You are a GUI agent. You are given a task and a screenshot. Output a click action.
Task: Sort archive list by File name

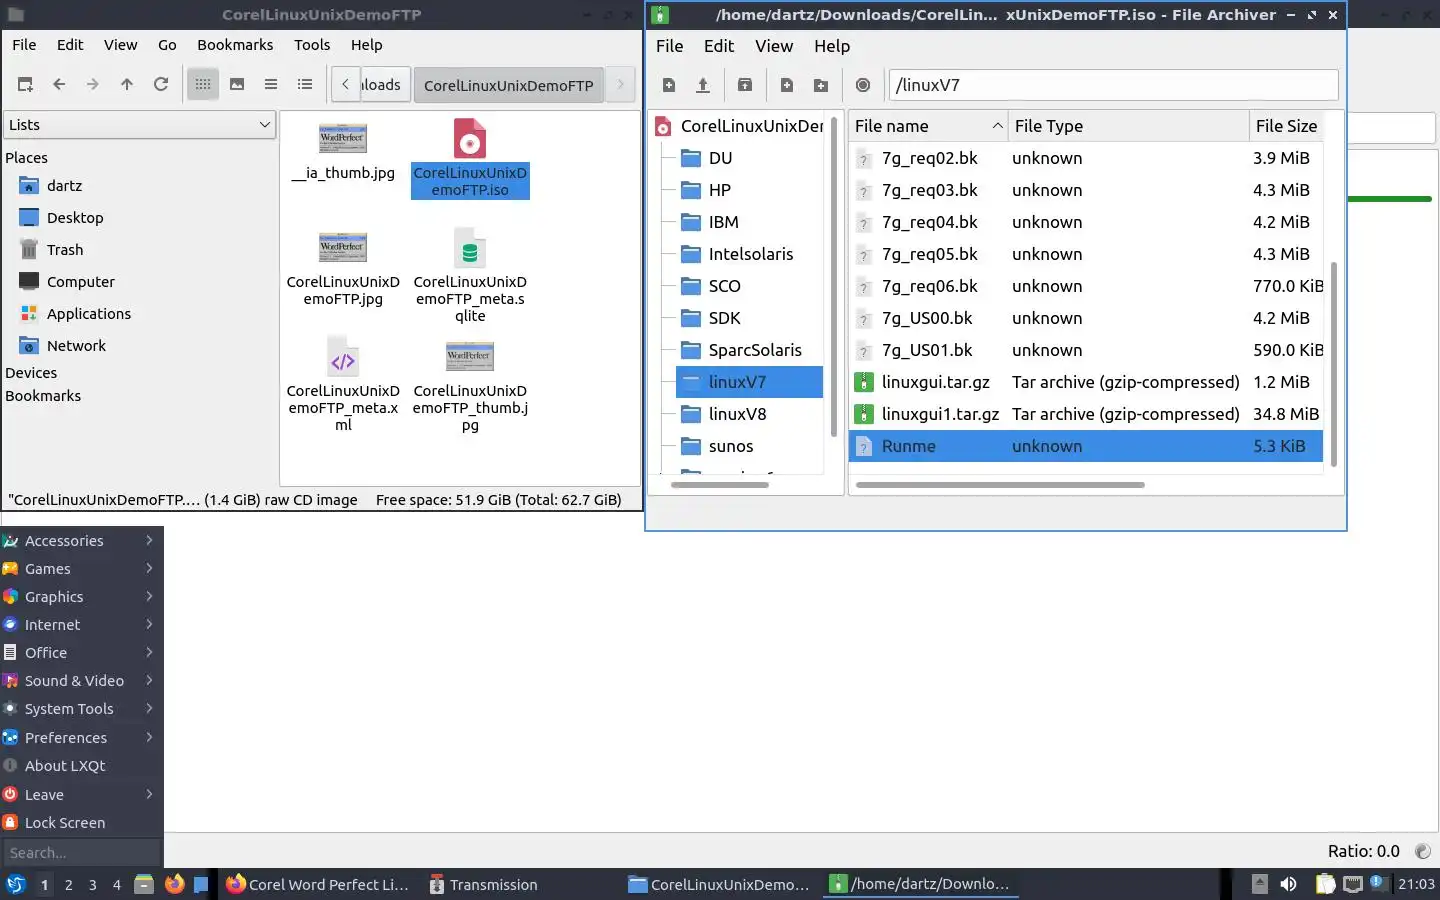click(928, 126)
